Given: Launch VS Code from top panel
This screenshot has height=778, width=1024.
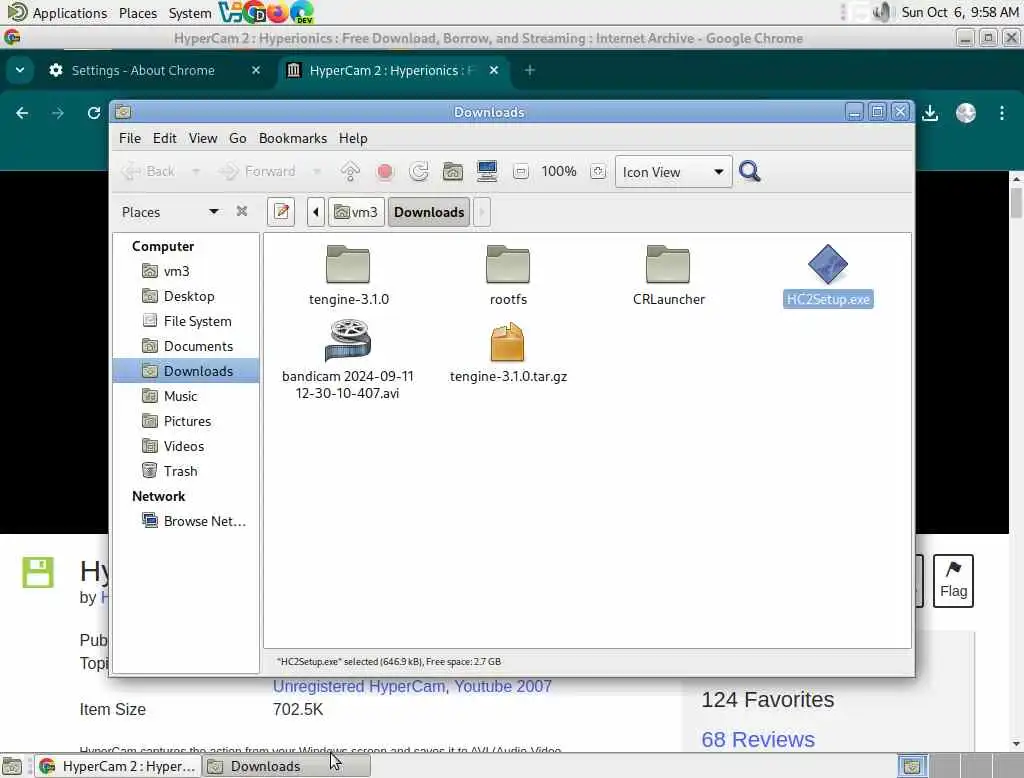Looking at the screenshot, I should 230,12.
